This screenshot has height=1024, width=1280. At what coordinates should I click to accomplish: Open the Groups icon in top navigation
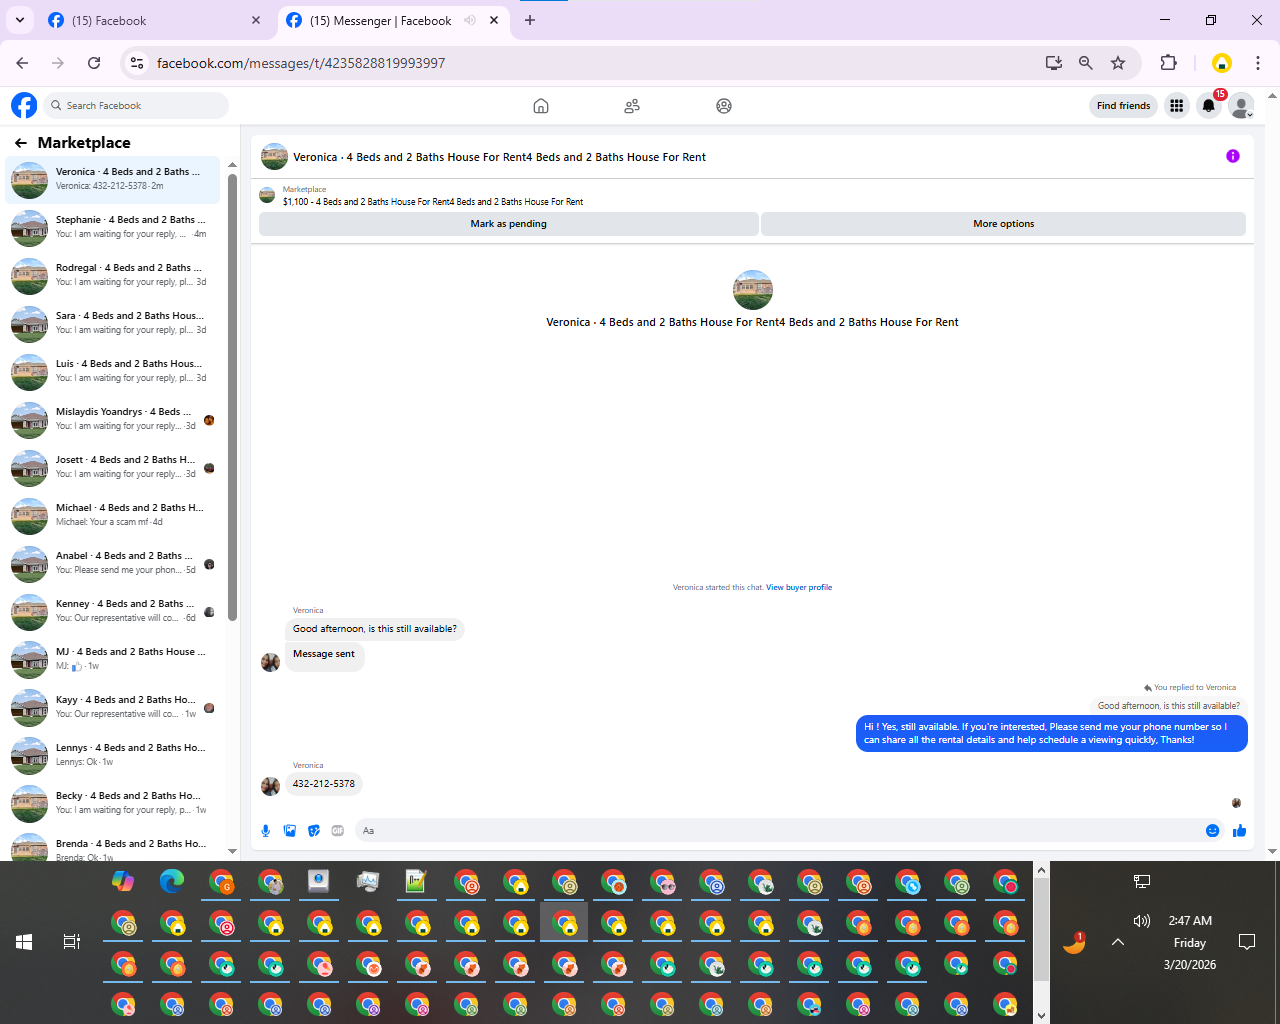(724, 106)
